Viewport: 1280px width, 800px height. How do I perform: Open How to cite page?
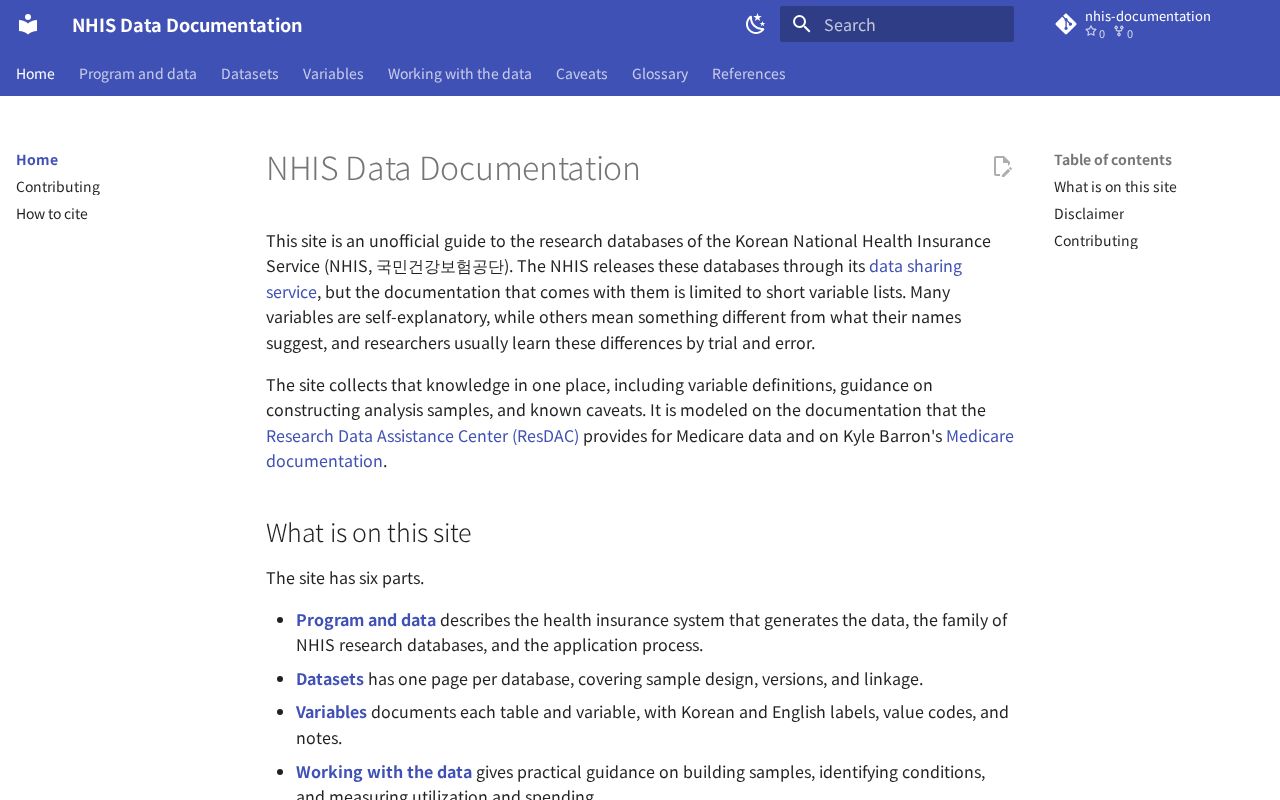pyautogui.click(x=52, y=213)
